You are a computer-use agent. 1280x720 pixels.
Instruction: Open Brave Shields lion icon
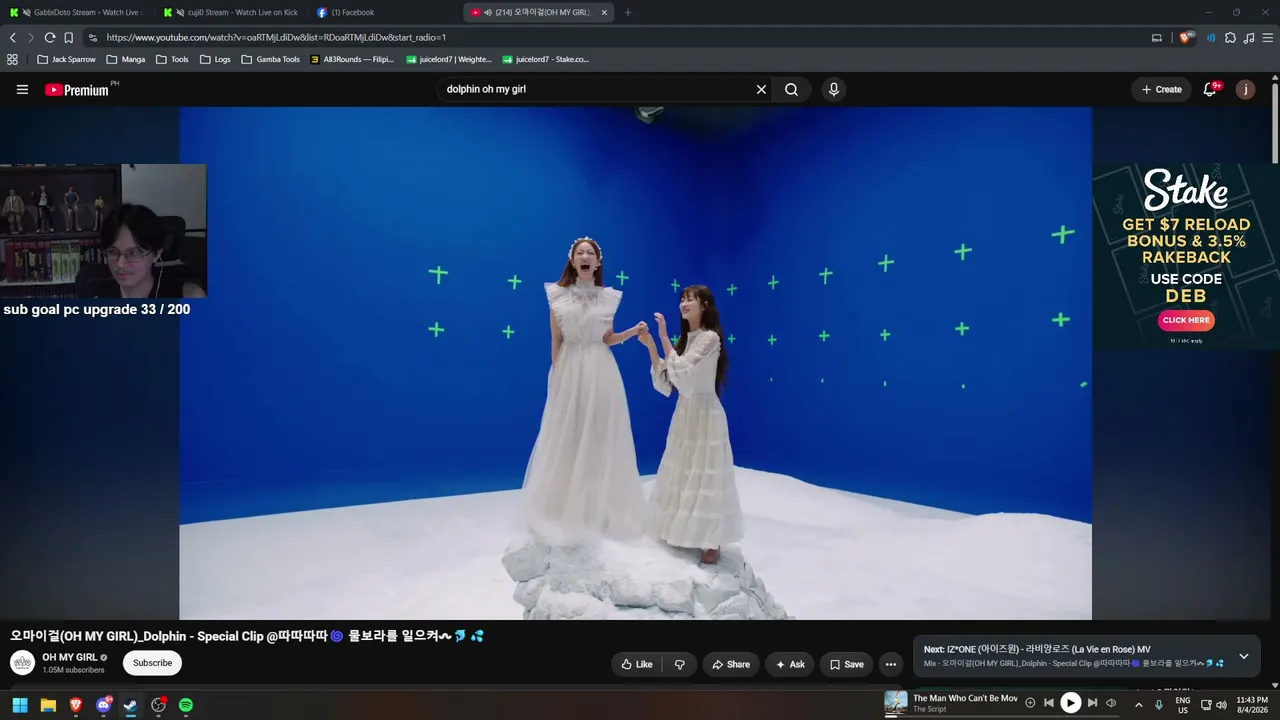[1186, 37]
